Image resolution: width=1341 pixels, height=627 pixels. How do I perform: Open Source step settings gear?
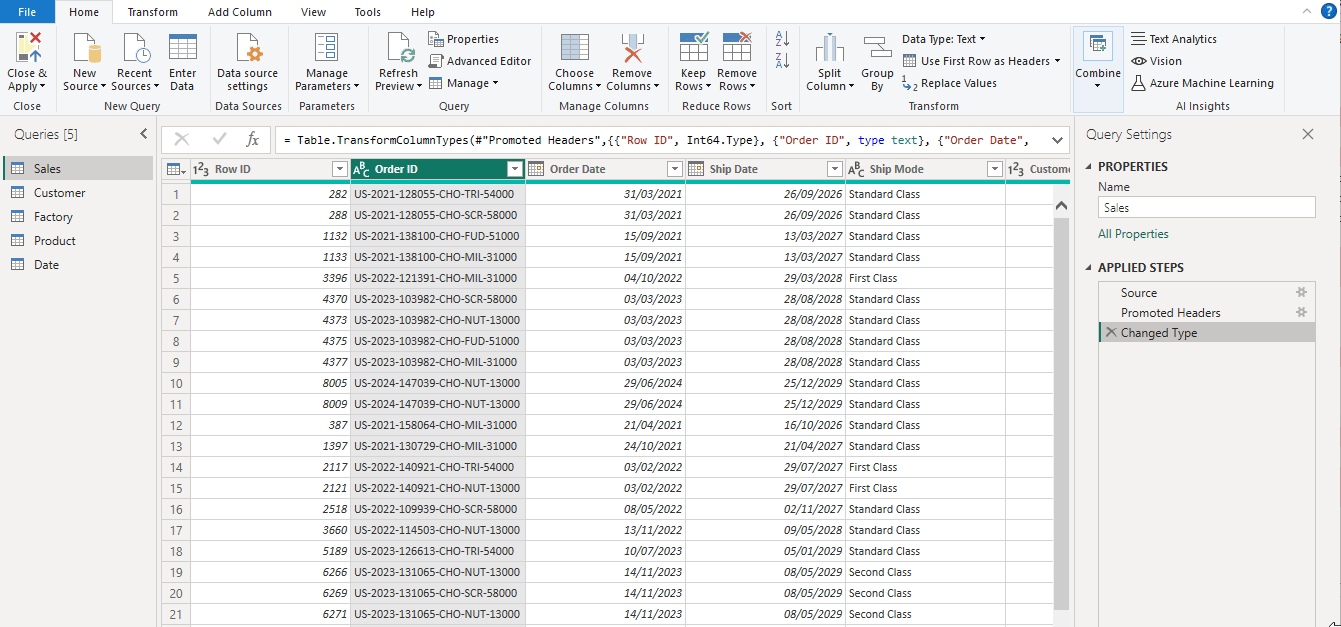click(x=1302, y=292)
